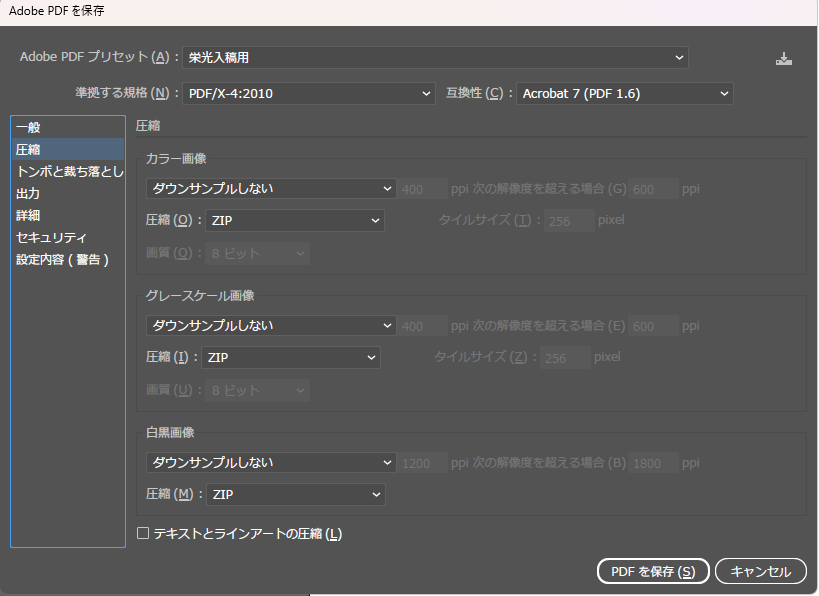Open グレースケール画像 downsampling method dropdown
Image resolution: width=819 pixels, height=596 pixels.
tap(271, 325)
